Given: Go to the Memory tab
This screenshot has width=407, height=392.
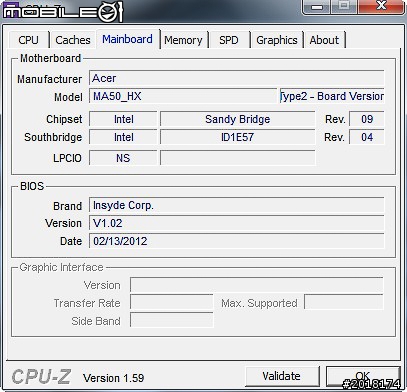Looking at the screenshot, I should point(183,40).
